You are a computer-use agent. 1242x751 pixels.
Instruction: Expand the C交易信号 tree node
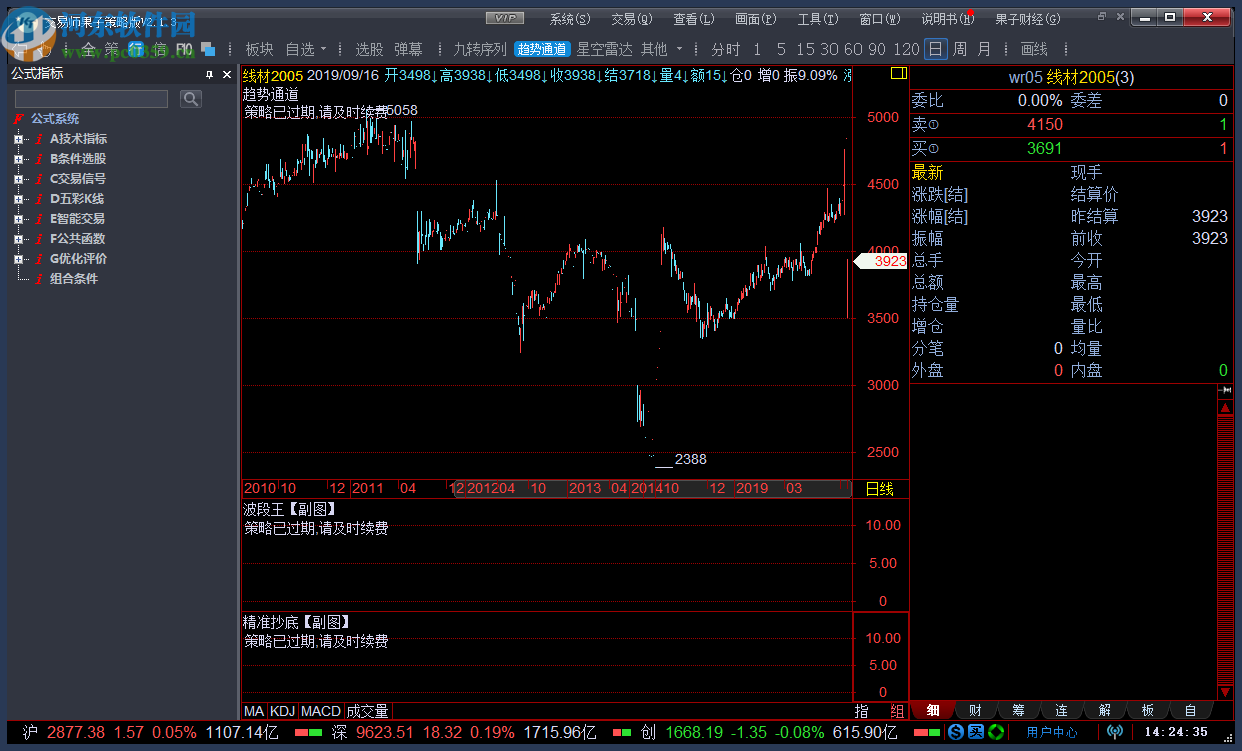18,179
